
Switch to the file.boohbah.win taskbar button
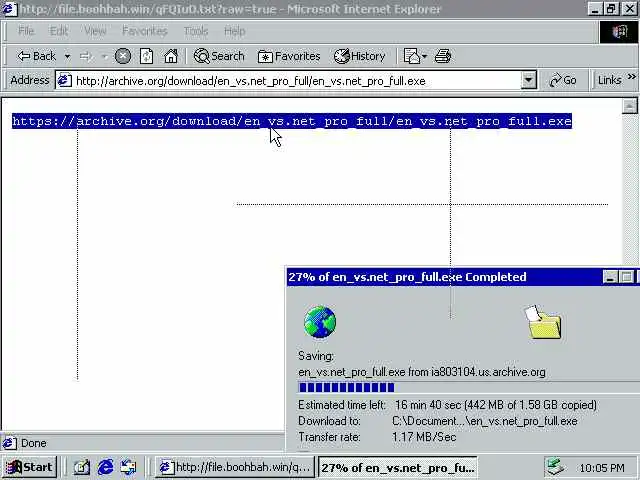234,467
